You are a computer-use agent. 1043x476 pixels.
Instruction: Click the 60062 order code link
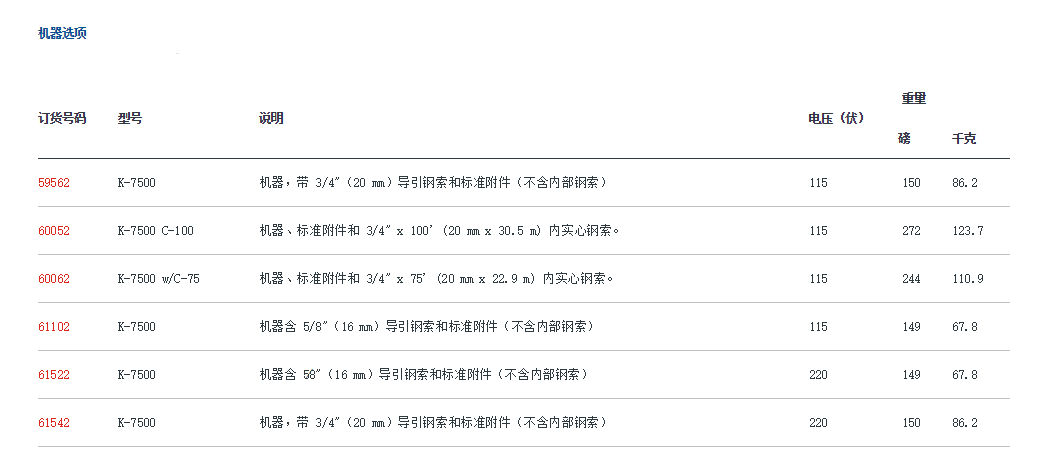(x=54, y=279)
